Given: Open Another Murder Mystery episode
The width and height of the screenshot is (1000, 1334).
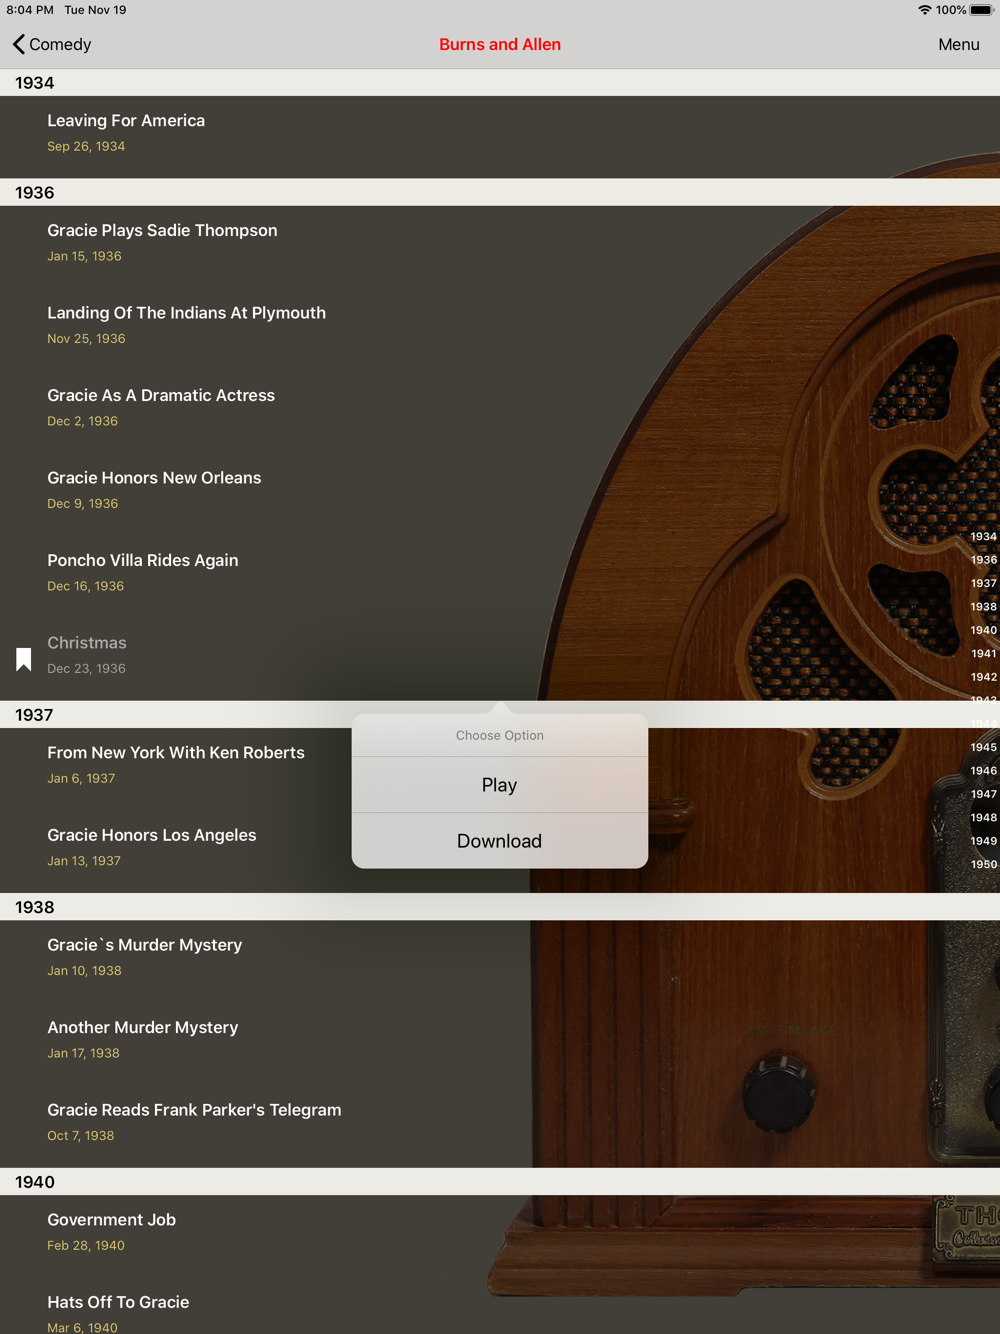Looking at the screenshot, I should (x=500, y=1044).
